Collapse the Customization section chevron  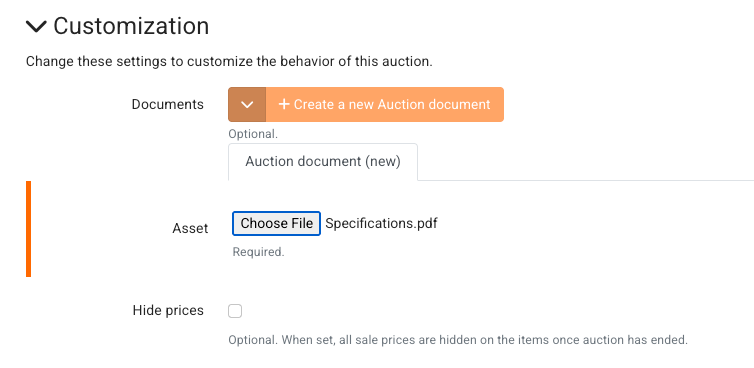click(x=36, y=26)
